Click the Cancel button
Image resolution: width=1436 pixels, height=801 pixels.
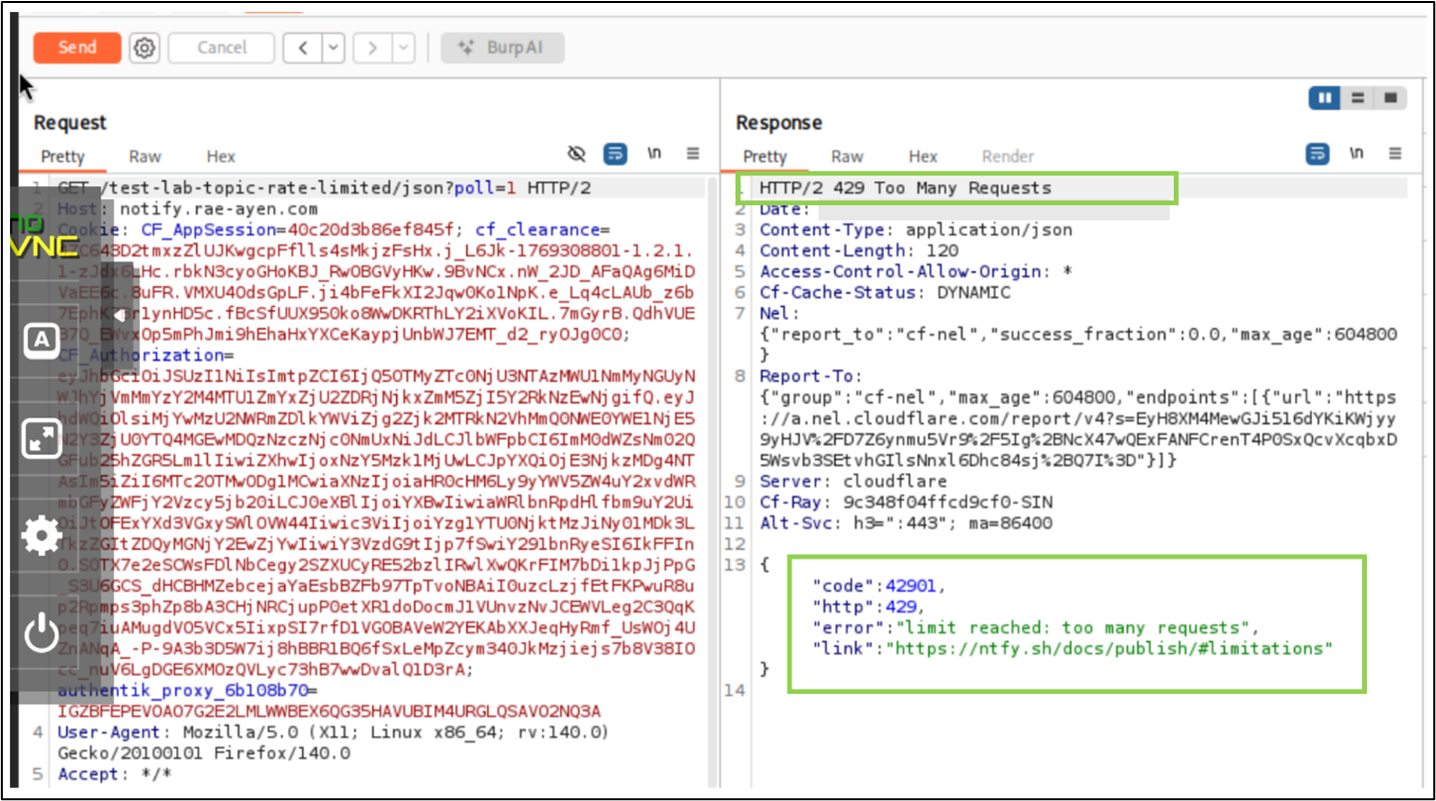[x=221, y=47]
